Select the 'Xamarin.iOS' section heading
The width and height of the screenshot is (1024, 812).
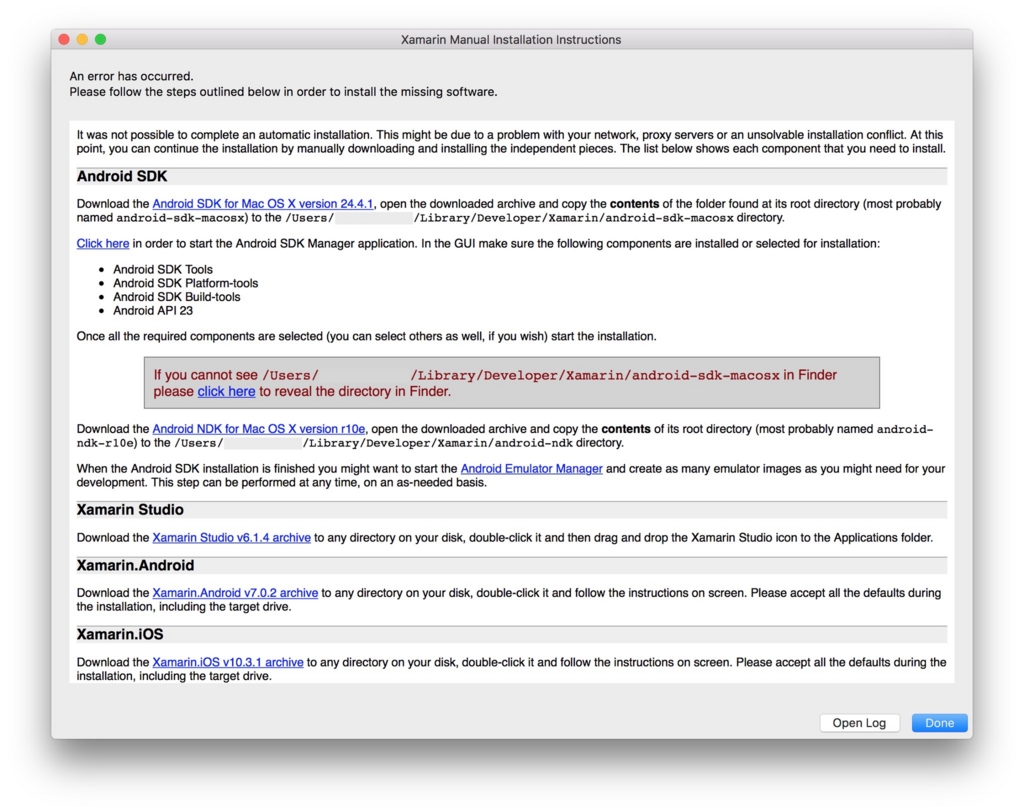pos(120,634)
